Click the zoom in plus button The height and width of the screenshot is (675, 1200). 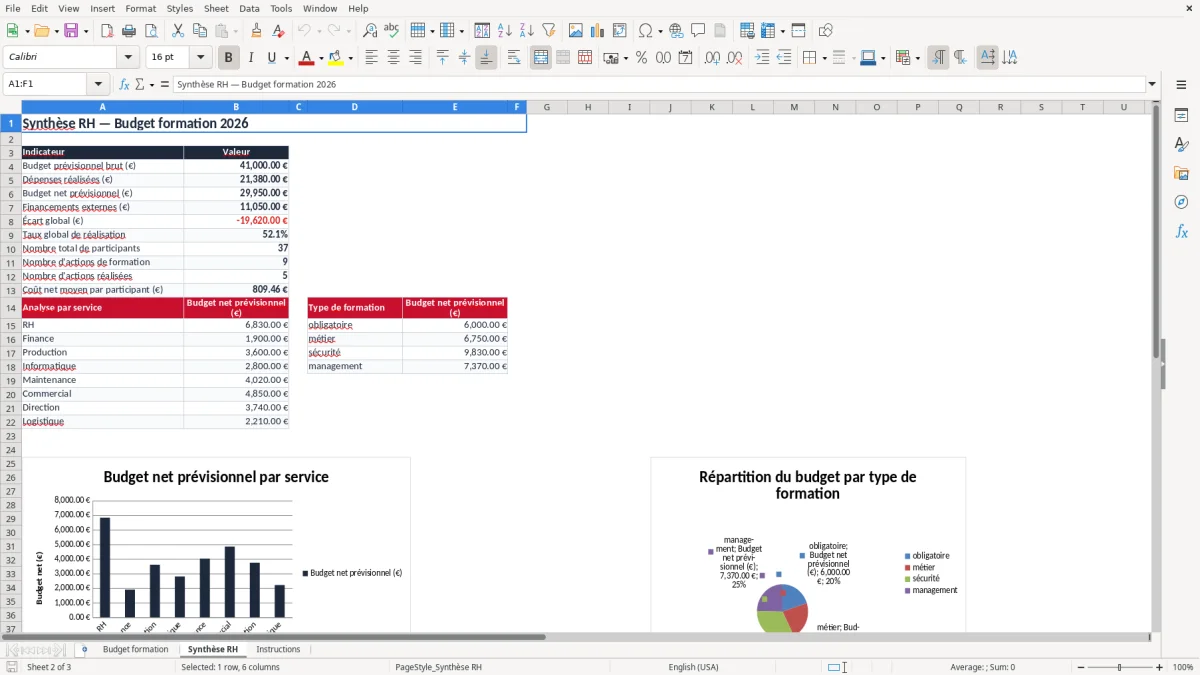pos(1160,667)
